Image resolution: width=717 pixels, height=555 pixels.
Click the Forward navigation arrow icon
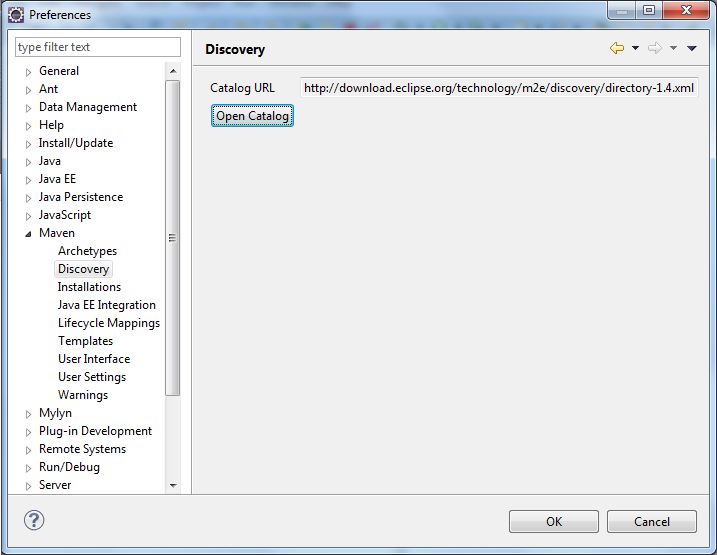point(655,48)
